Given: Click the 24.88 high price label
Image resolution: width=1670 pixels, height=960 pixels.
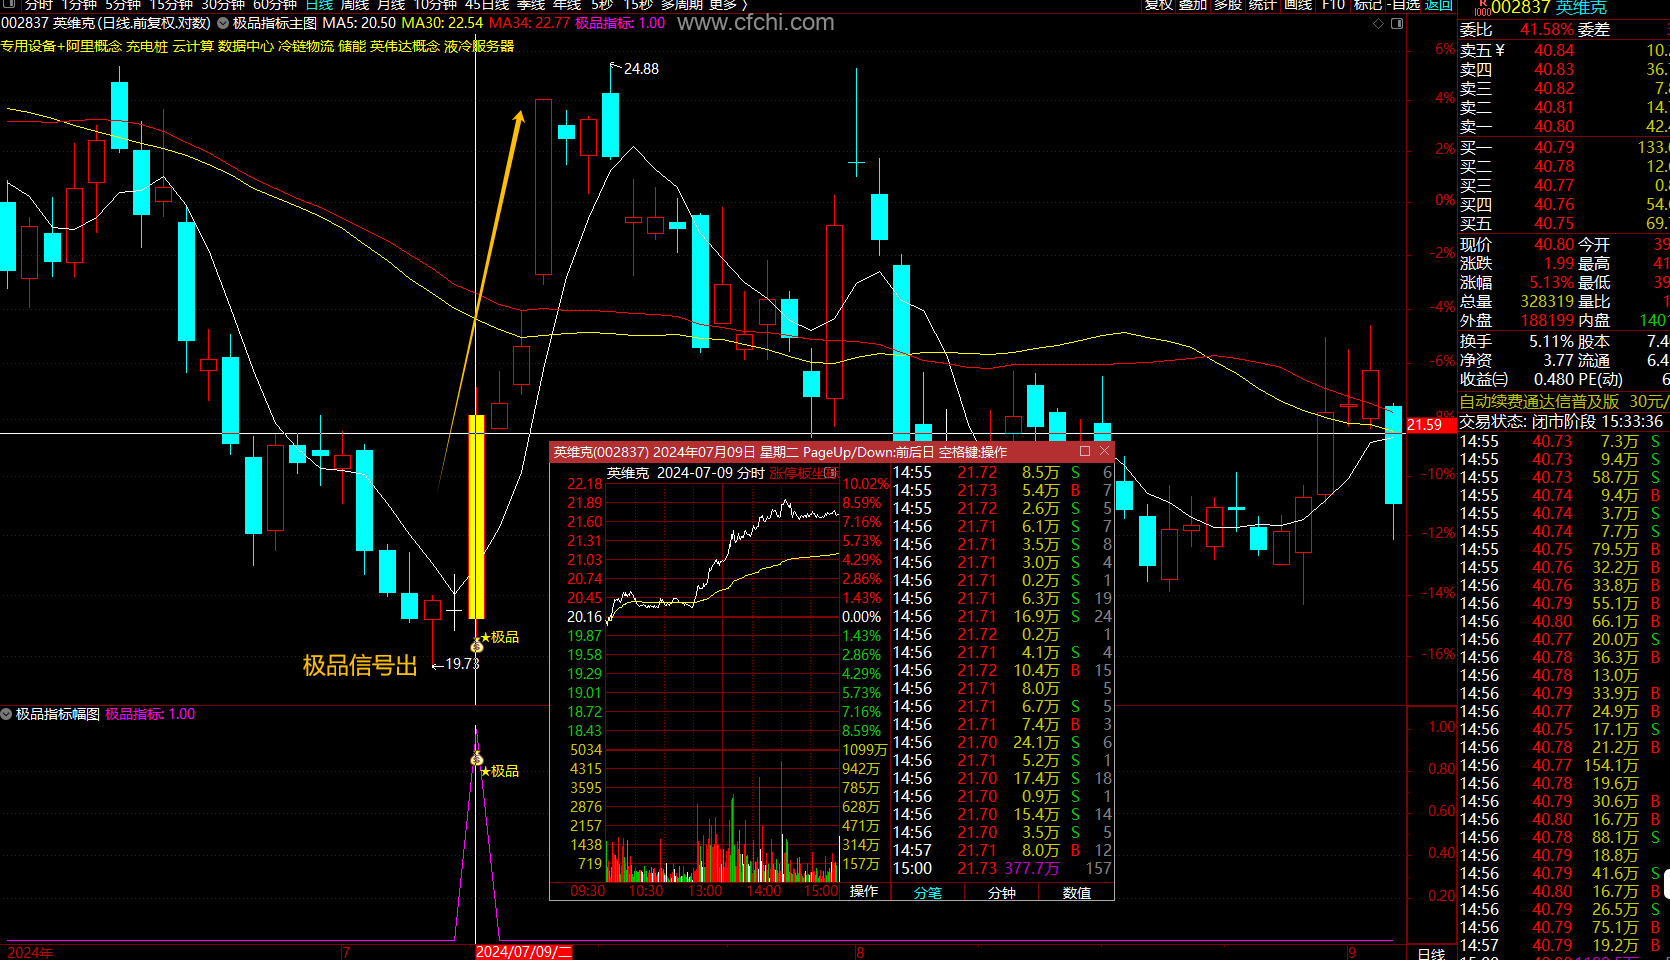Looking at the screenshot, I should coord(641,69).
